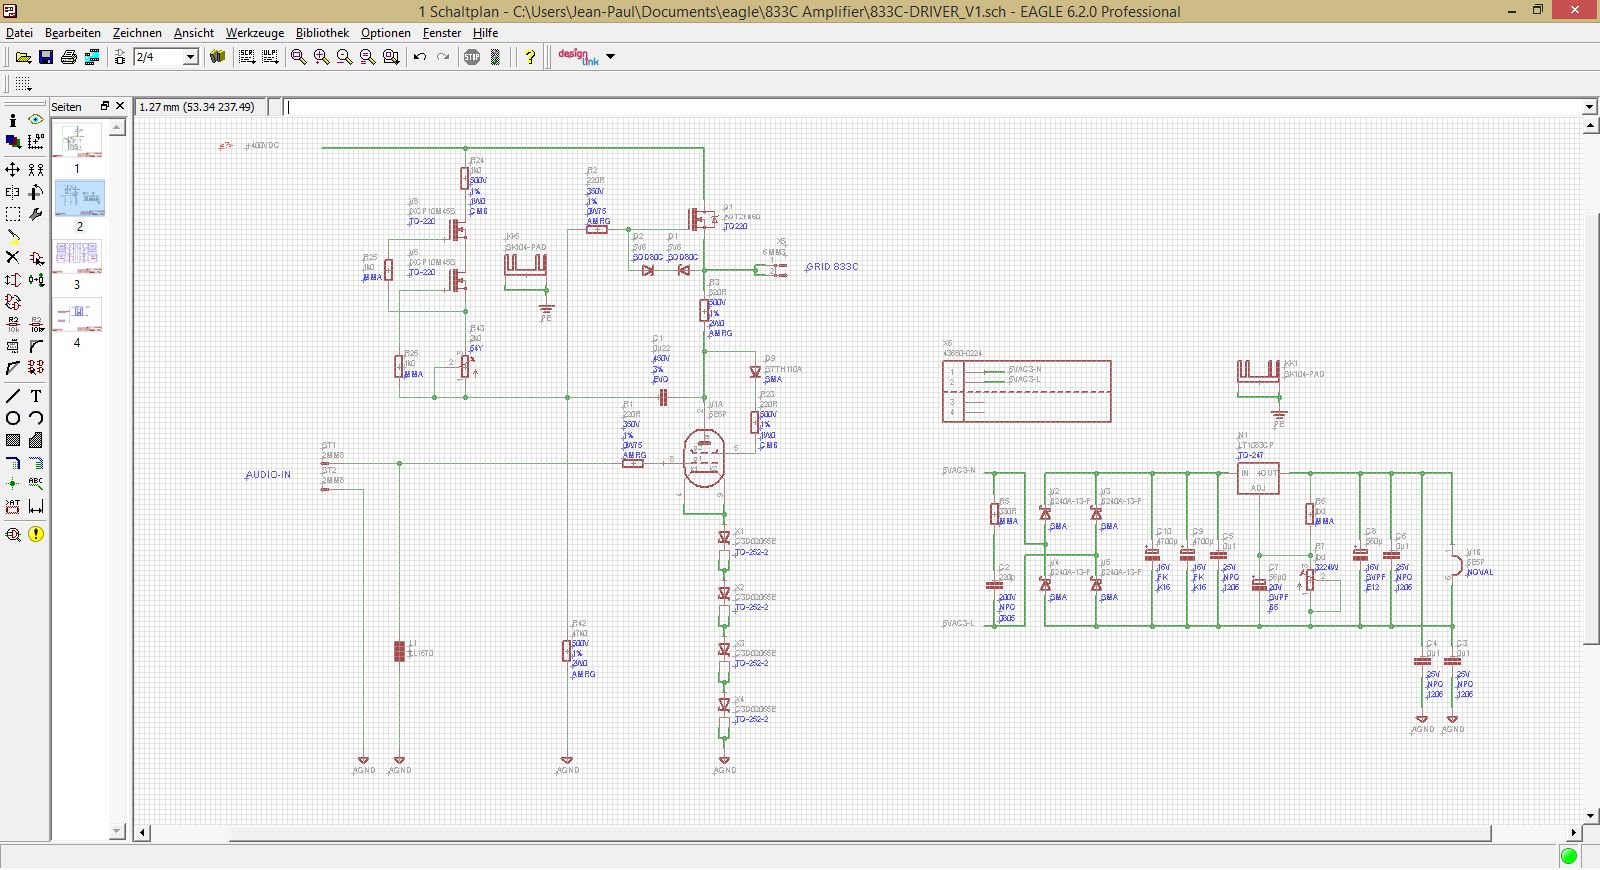Select the Circle drawing tool
1600x870 pixels.
[x=13, y=418]
